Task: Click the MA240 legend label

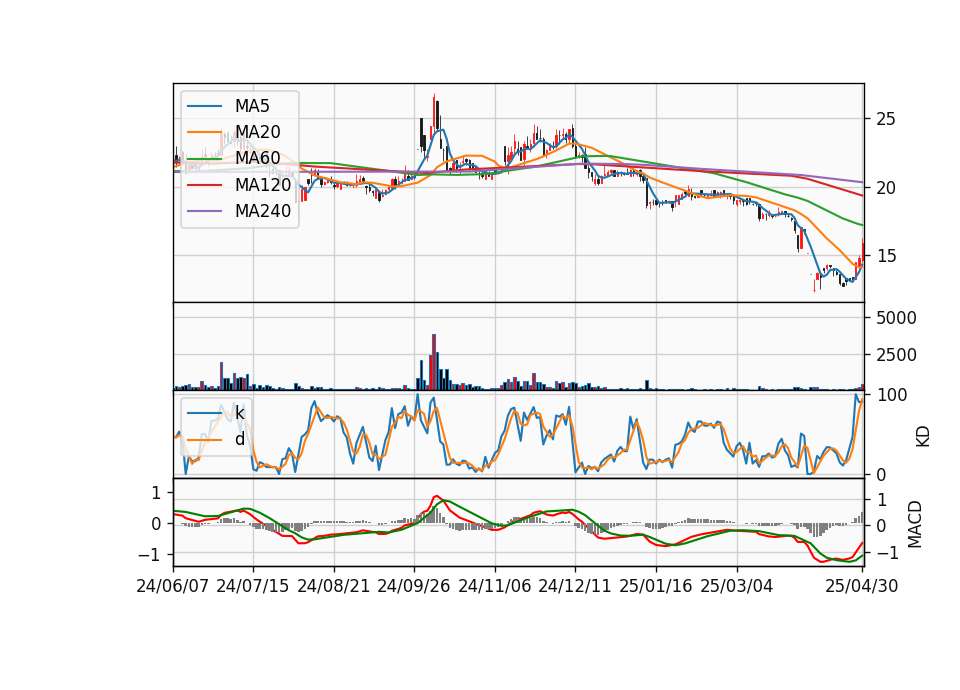Action: pos(263,211)
